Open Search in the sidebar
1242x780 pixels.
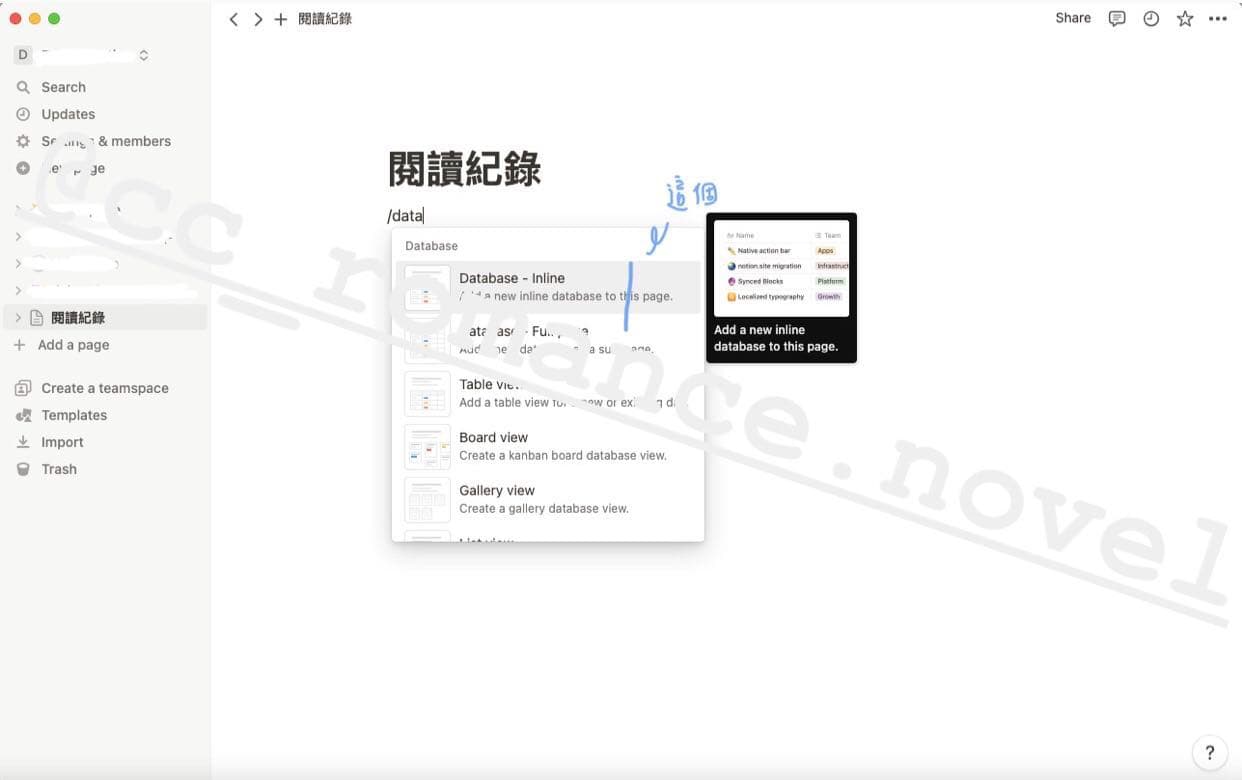[63, 87]
